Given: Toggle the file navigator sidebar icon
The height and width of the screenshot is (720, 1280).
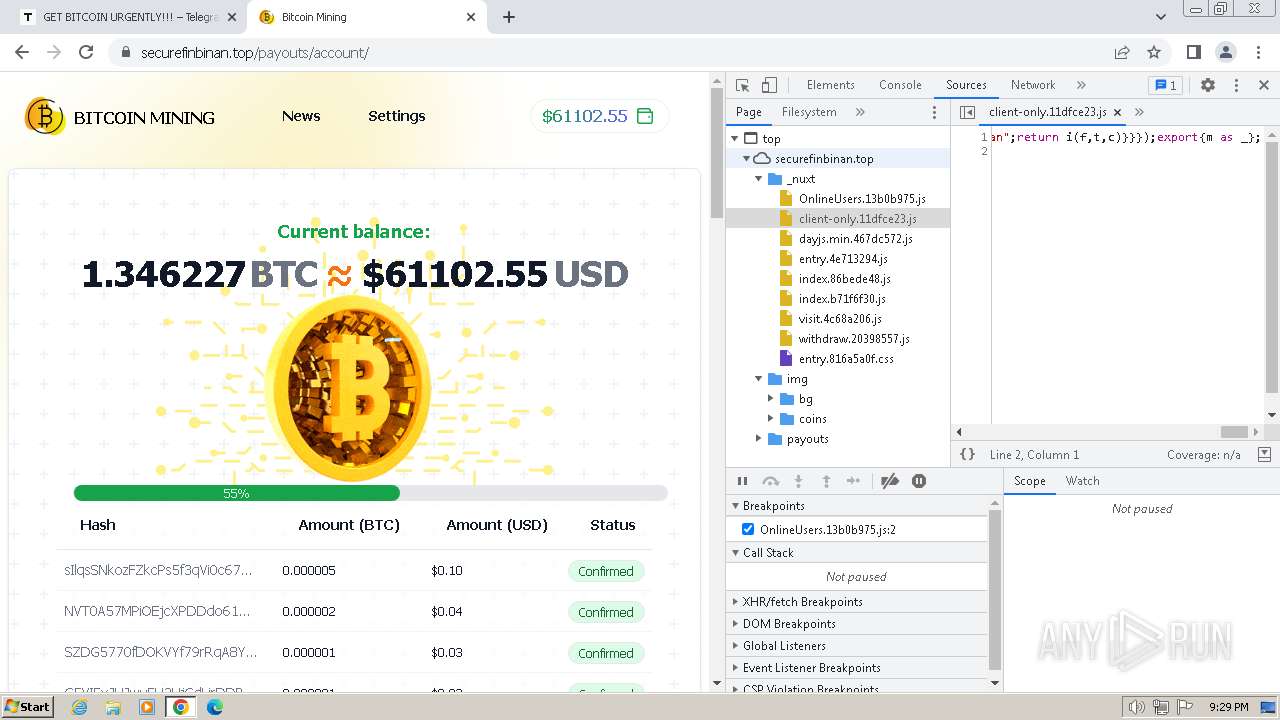Looking at the screenshot, I should pos(967,112).
